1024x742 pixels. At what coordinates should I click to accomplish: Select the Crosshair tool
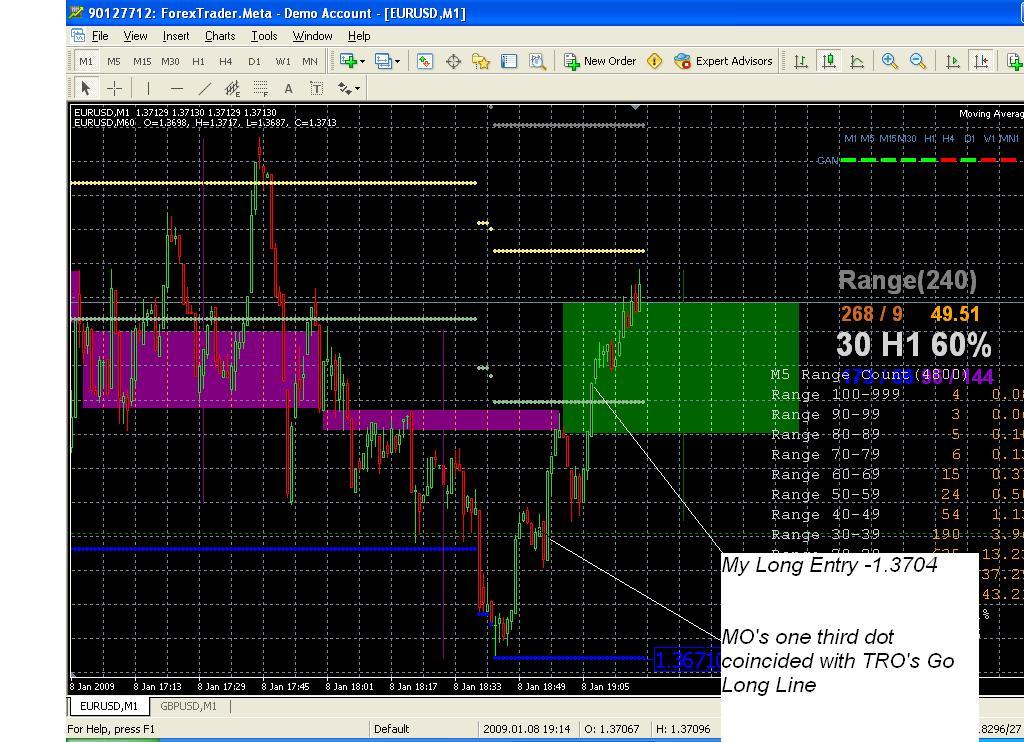point(114,88)
